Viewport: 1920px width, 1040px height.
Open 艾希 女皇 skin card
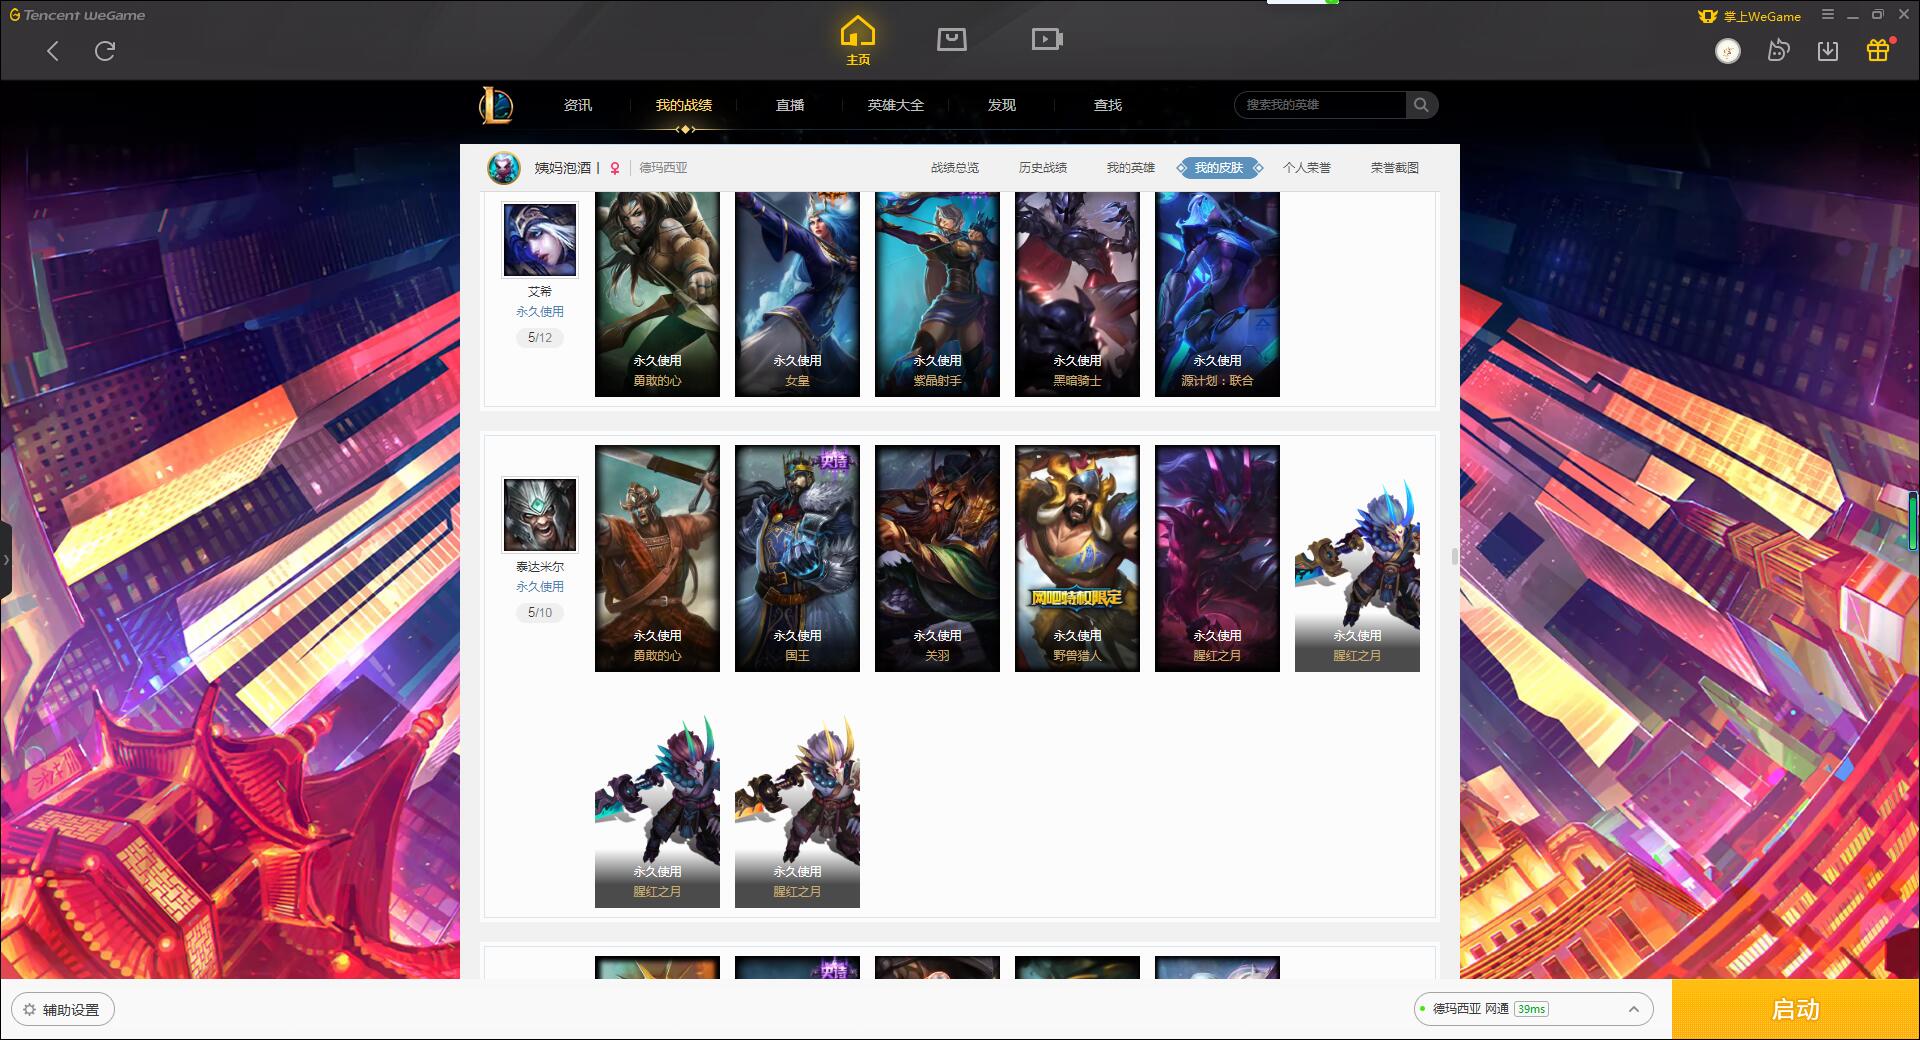click(x=797, y=294)
